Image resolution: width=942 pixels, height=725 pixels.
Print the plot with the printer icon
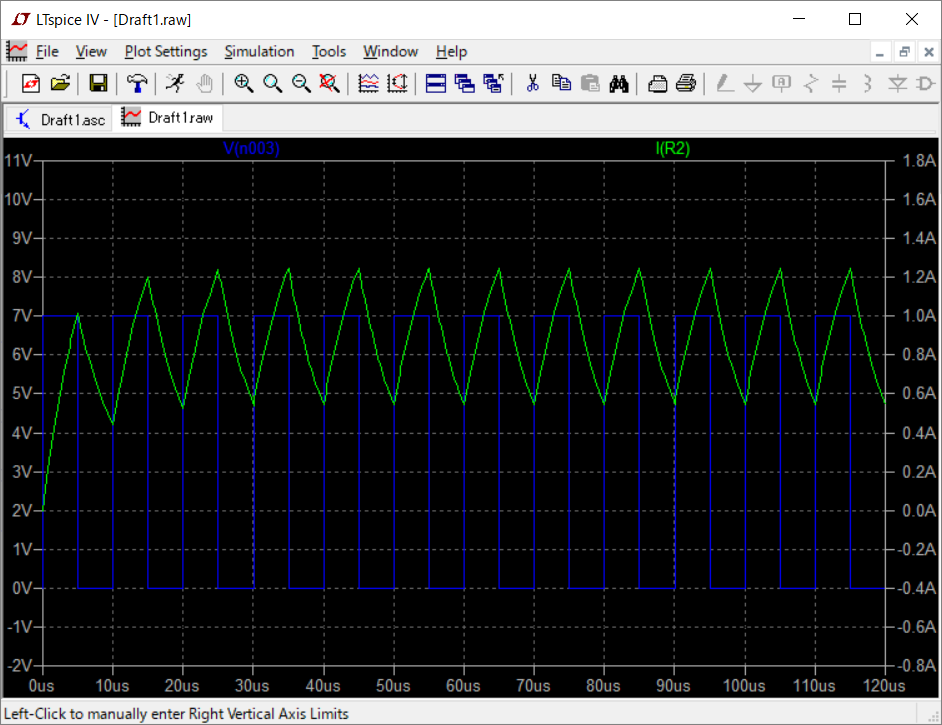(686, 83)
